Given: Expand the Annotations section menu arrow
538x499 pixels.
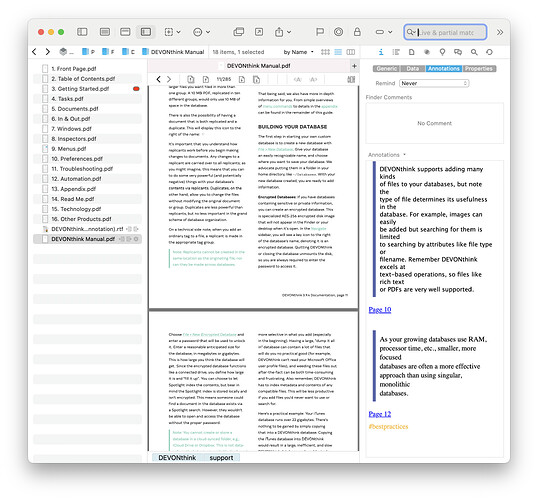Looking at the screenshot, I should coord(405,154).
